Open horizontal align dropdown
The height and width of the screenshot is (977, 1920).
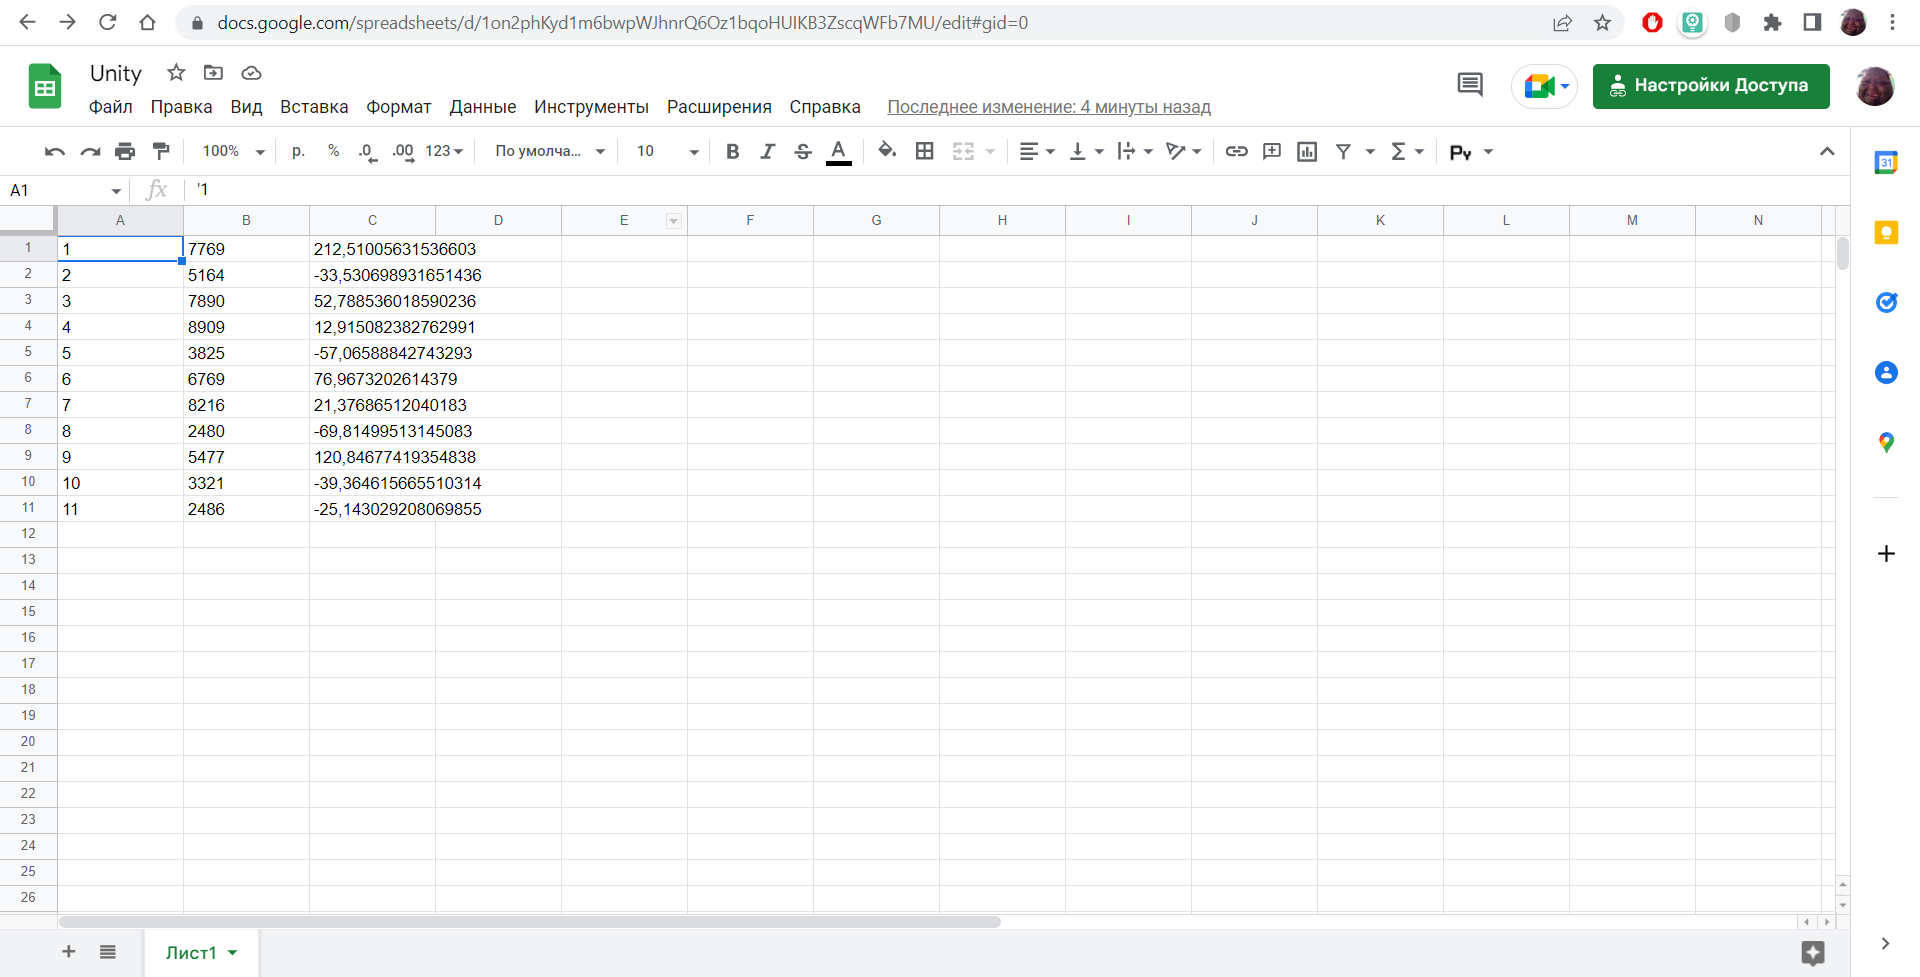click(x=1037, y=152)
